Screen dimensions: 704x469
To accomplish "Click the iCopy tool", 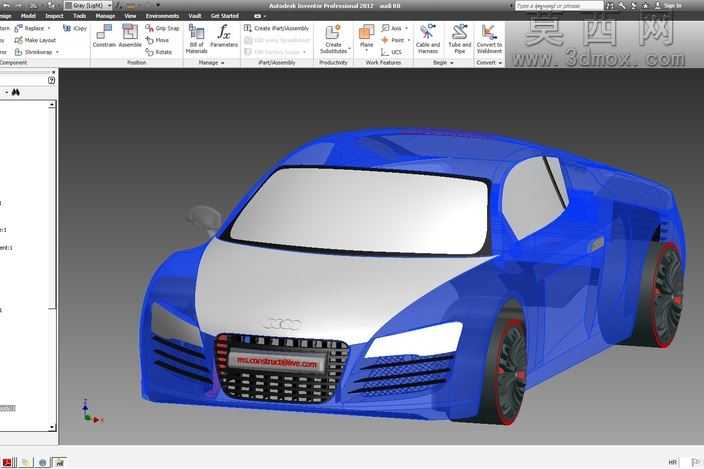I will (x=75, y=28).
